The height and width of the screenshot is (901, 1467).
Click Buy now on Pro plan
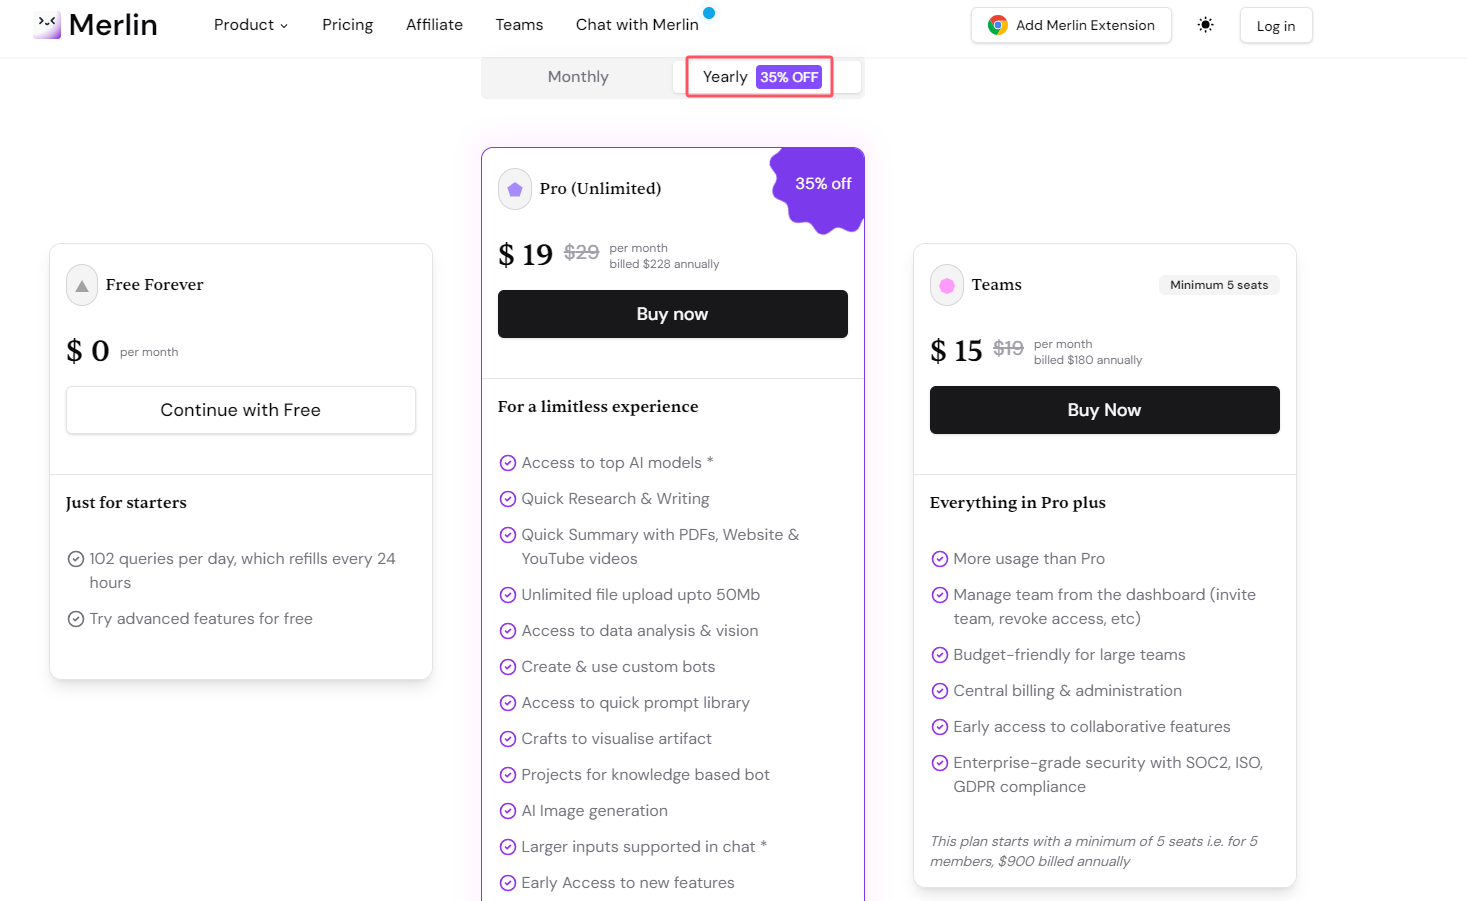click(x=673, y=314)
